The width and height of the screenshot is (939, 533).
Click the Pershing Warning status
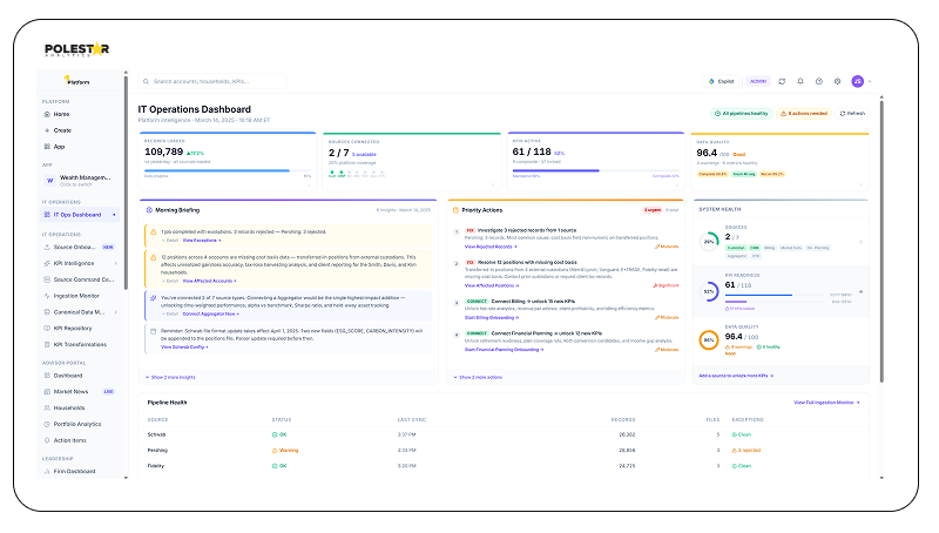[x=285, y=450]
